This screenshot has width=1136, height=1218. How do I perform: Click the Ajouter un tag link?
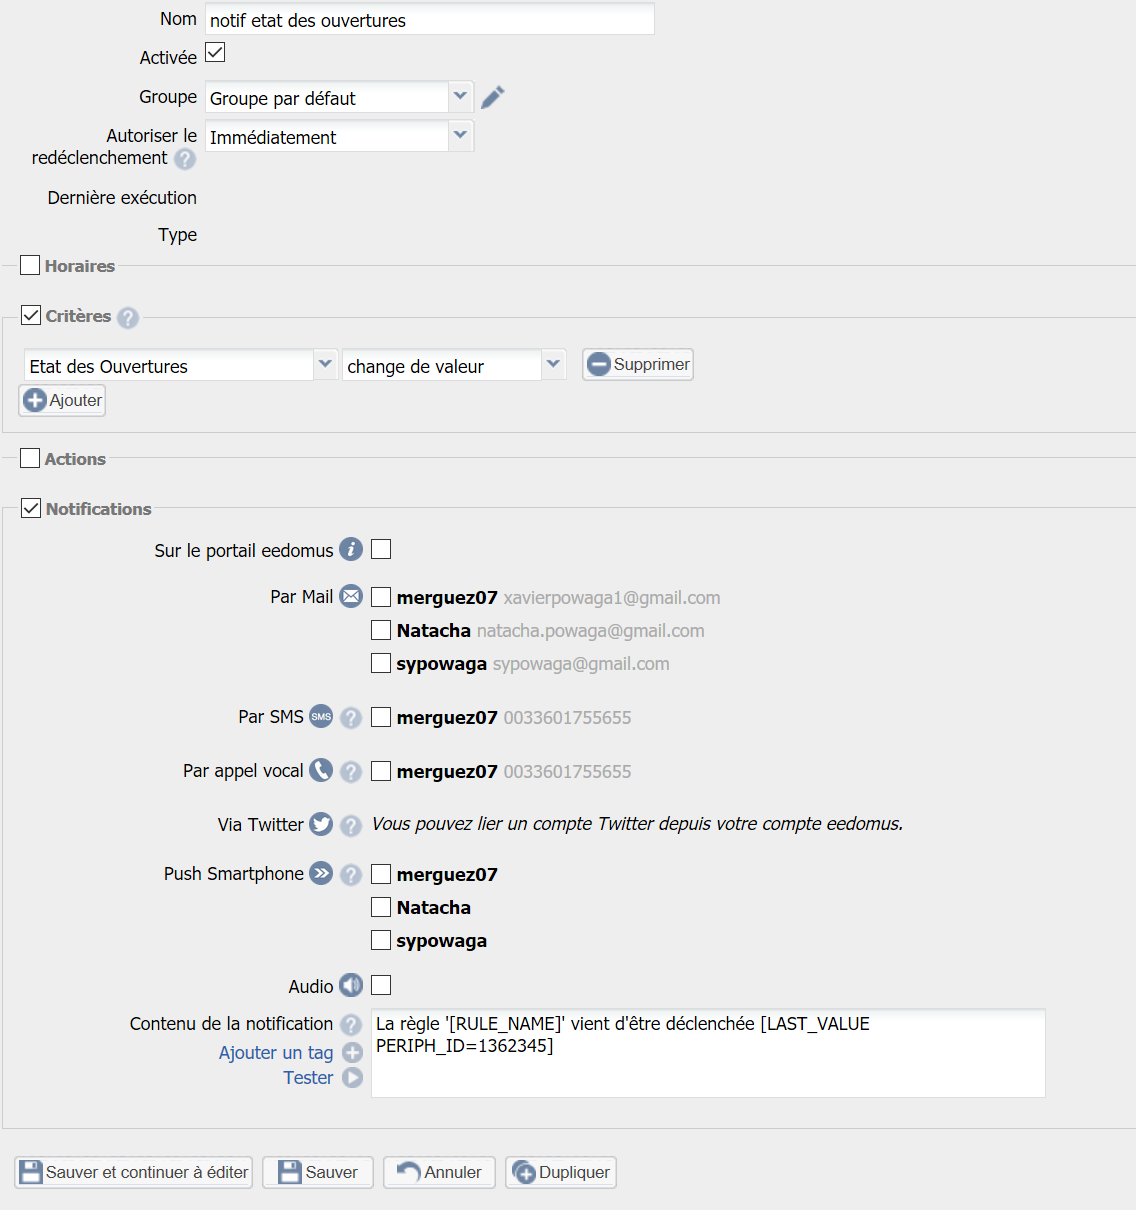[276, 1052]
